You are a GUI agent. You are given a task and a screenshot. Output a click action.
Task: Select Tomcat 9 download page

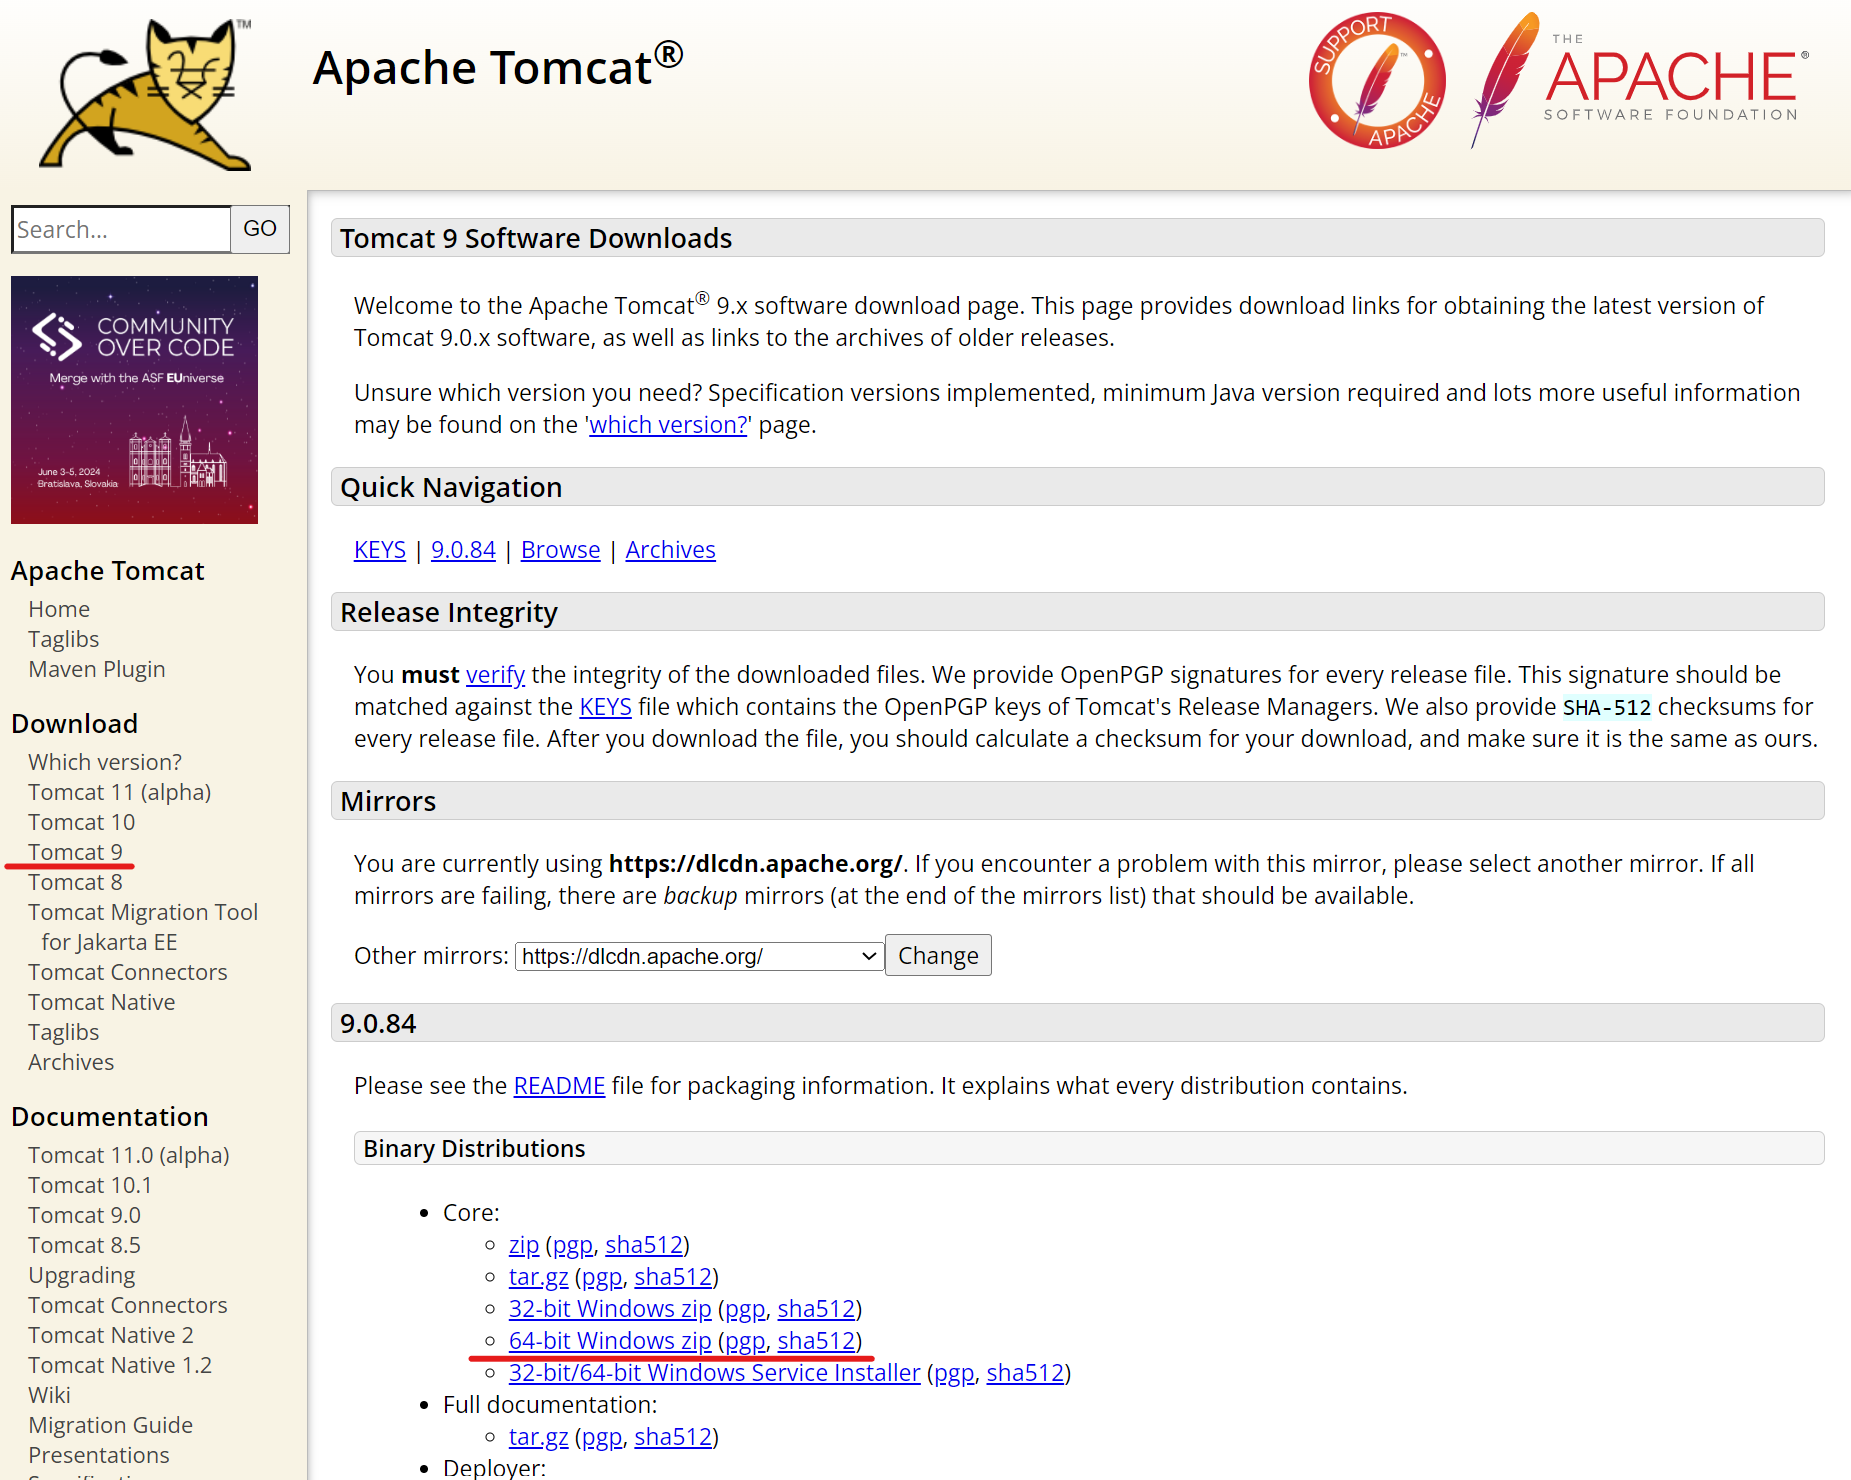click(76, 852)
